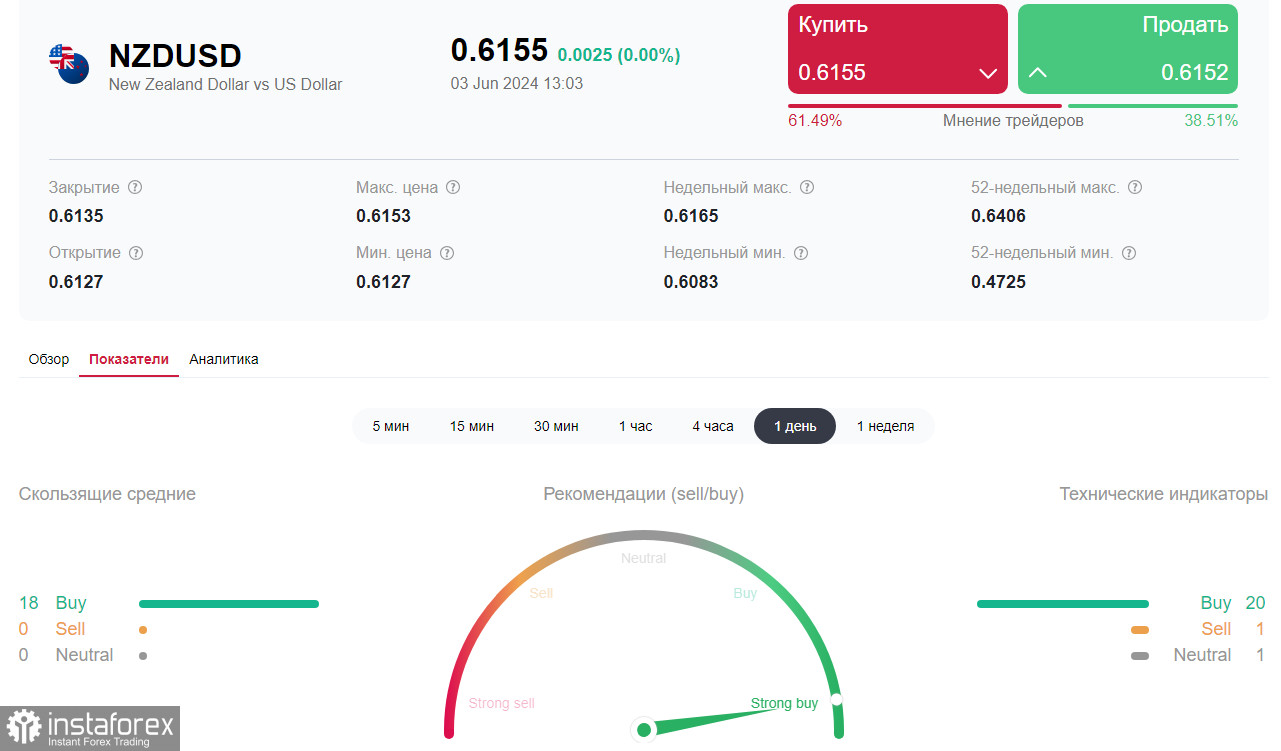Click the technical indicators orange Sell bar
1281x751 pixels.
1140,630
